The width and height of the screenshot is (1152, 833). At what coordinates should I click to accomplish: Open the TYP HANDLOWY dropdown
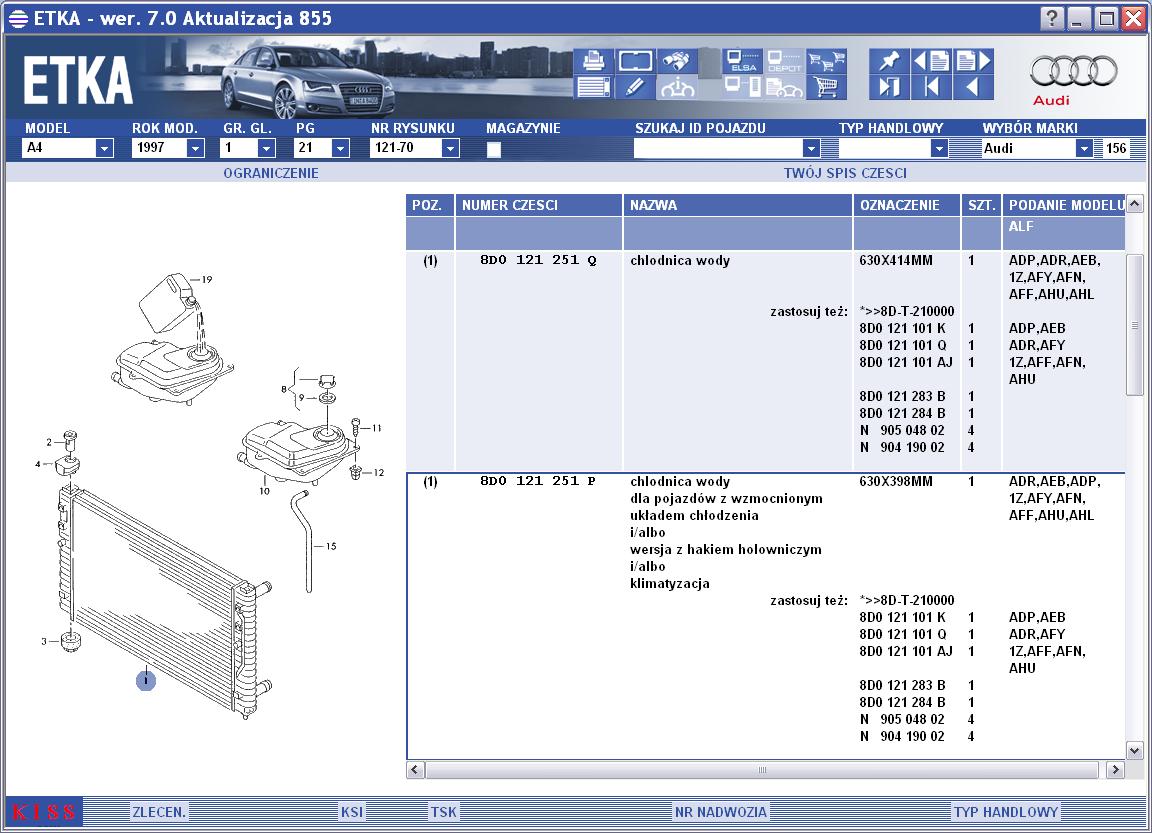pyautogui.click(x=938, y=148)
